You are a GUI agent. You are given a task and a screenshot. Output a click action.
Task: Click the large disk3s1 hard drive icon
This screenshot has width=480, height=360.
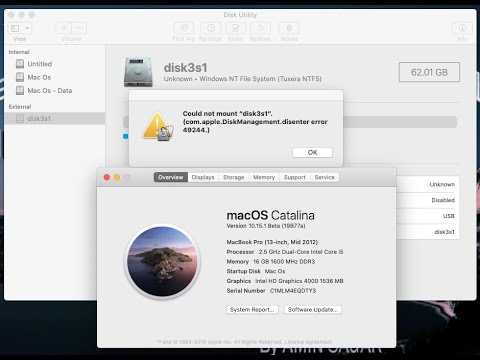pyautogui.click(x=138, y=72)
